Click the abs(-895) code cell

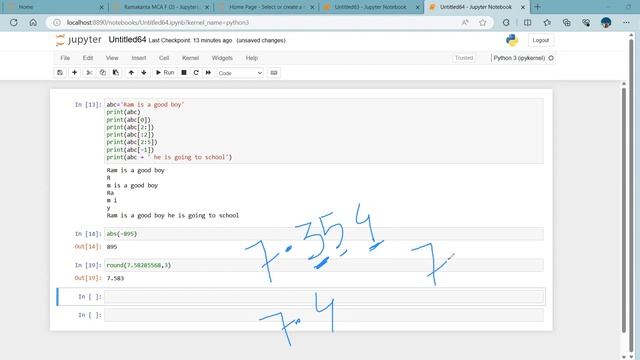(324, 234)
